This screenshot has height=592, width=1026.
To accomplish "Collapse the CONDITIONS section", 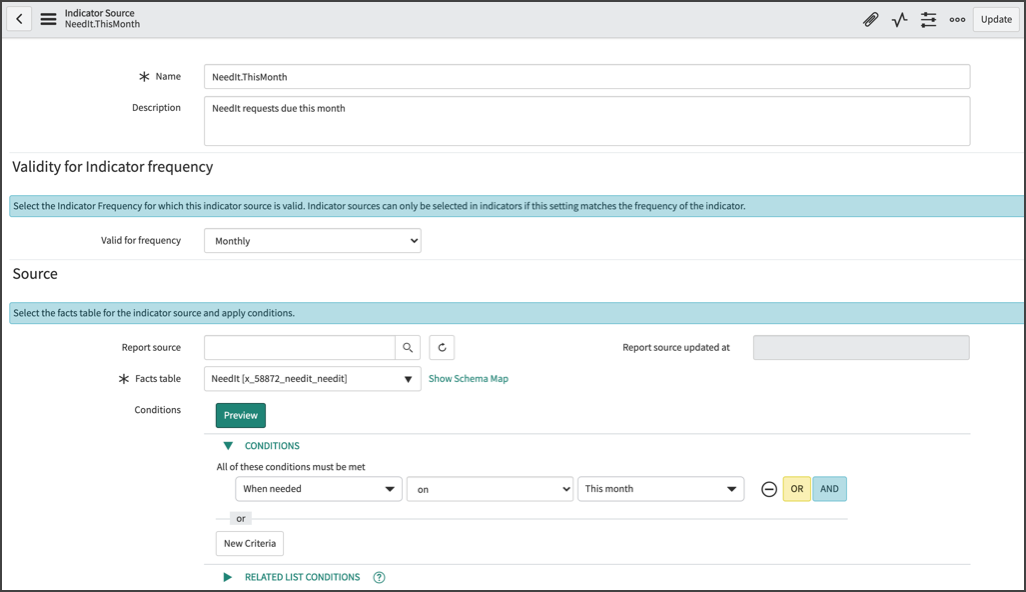I will click(x=227, y=445).
